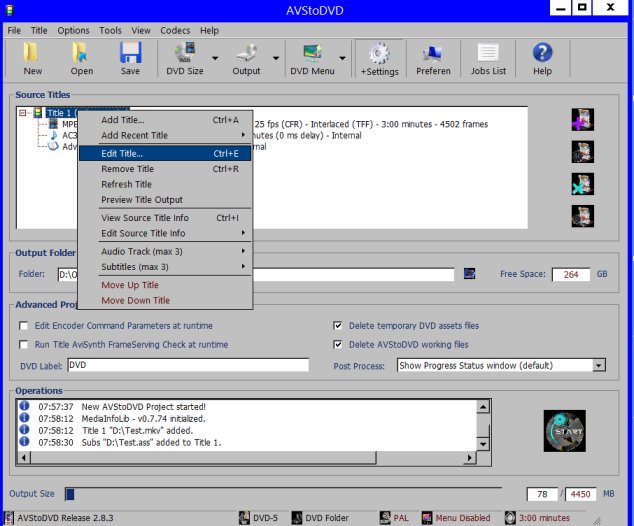Expand the Add Recent Title submenu

click(x=165, y=135)
